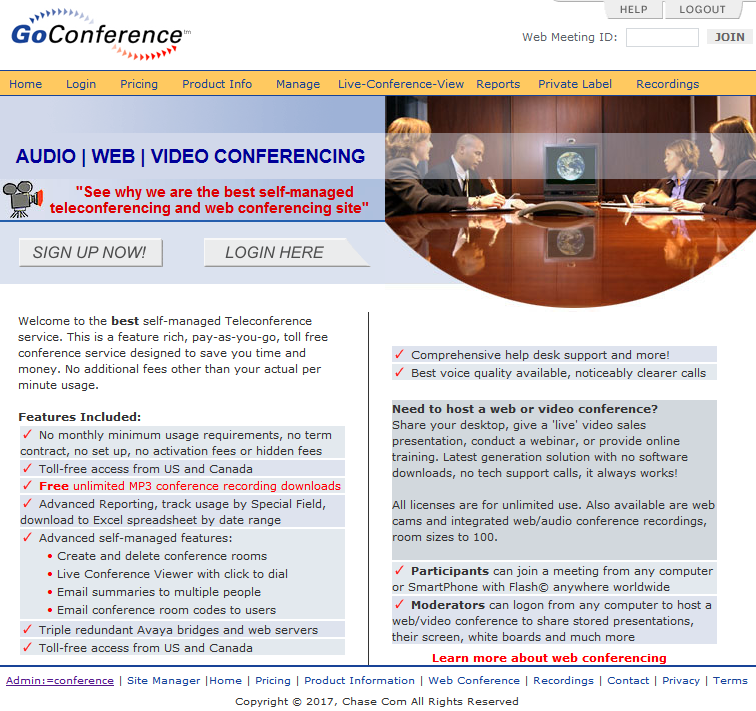Open the Live-Conference-View menu item
The width and height of the screenshot is (756, 711).
(x=401, y=84)
